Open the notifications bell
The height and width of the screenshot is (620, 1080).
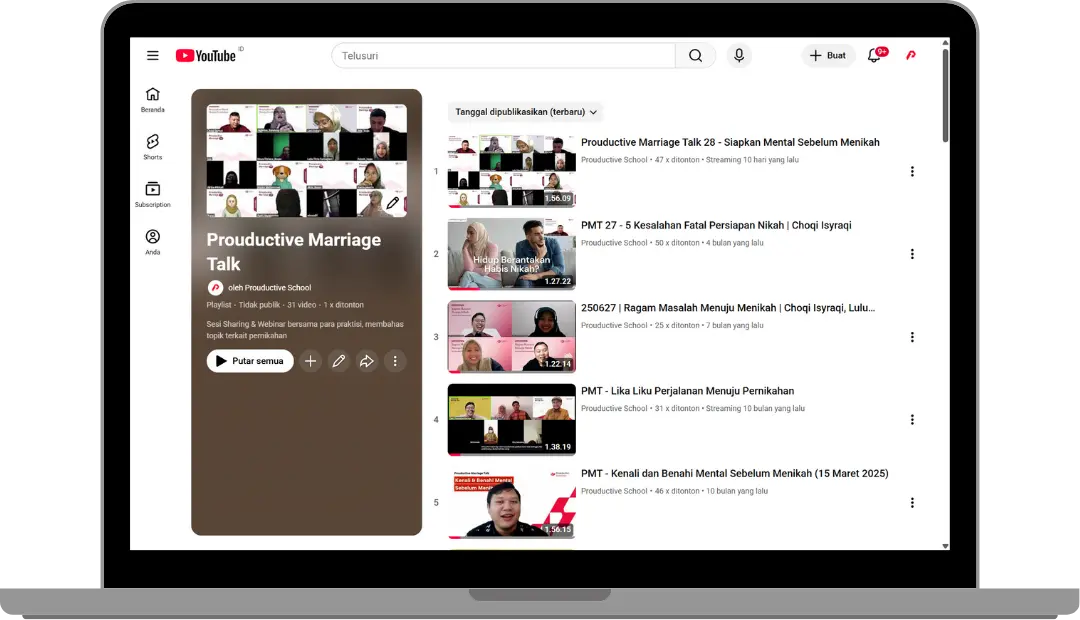tap(874, 56)
